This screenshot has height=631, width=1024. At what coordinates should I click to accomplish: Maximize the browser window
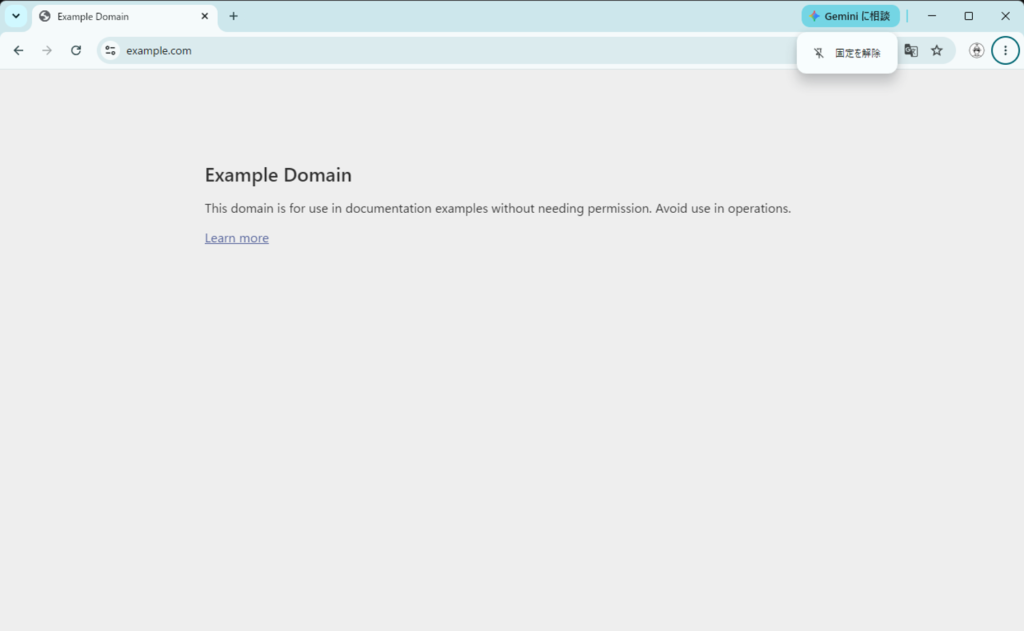coord(968,16)
